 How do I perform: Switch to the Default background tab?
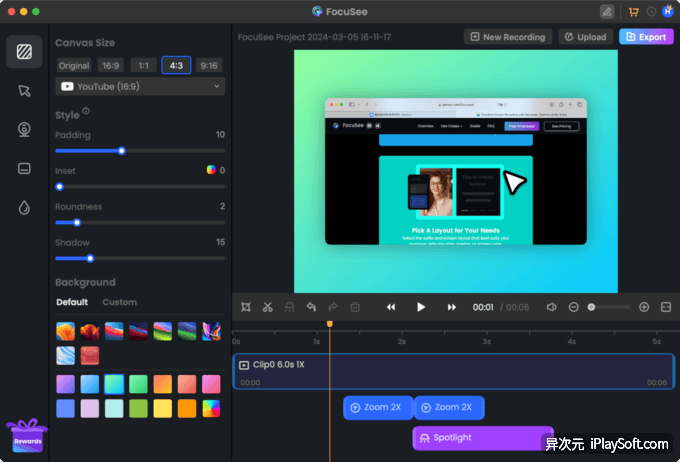[72, 302]
